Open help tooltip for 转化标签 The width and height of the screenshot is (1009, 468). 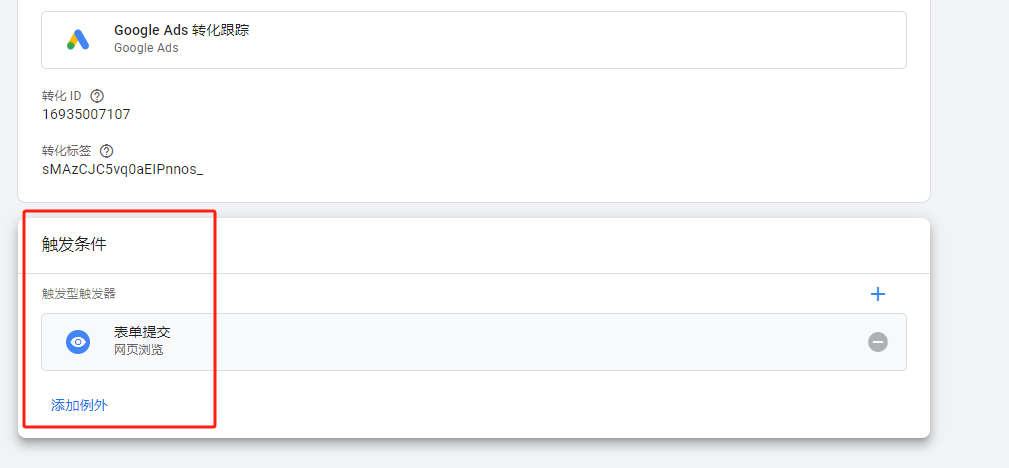pos(107,151)
